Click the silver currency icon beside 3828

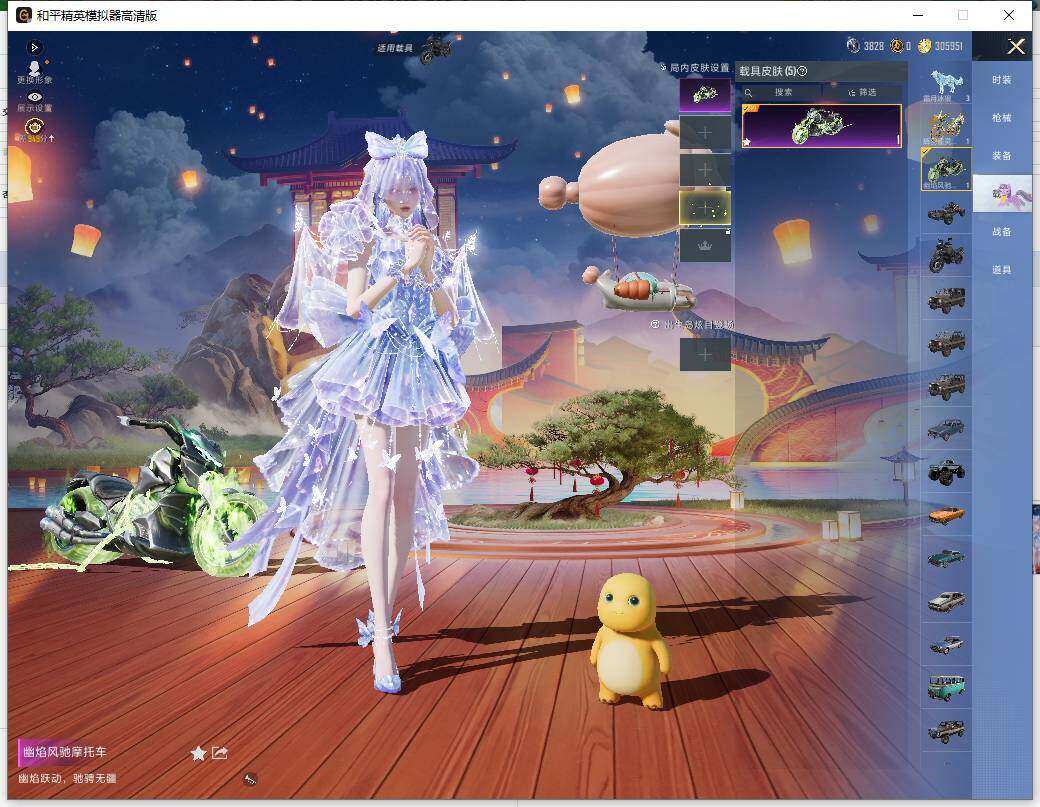point(853,46)
